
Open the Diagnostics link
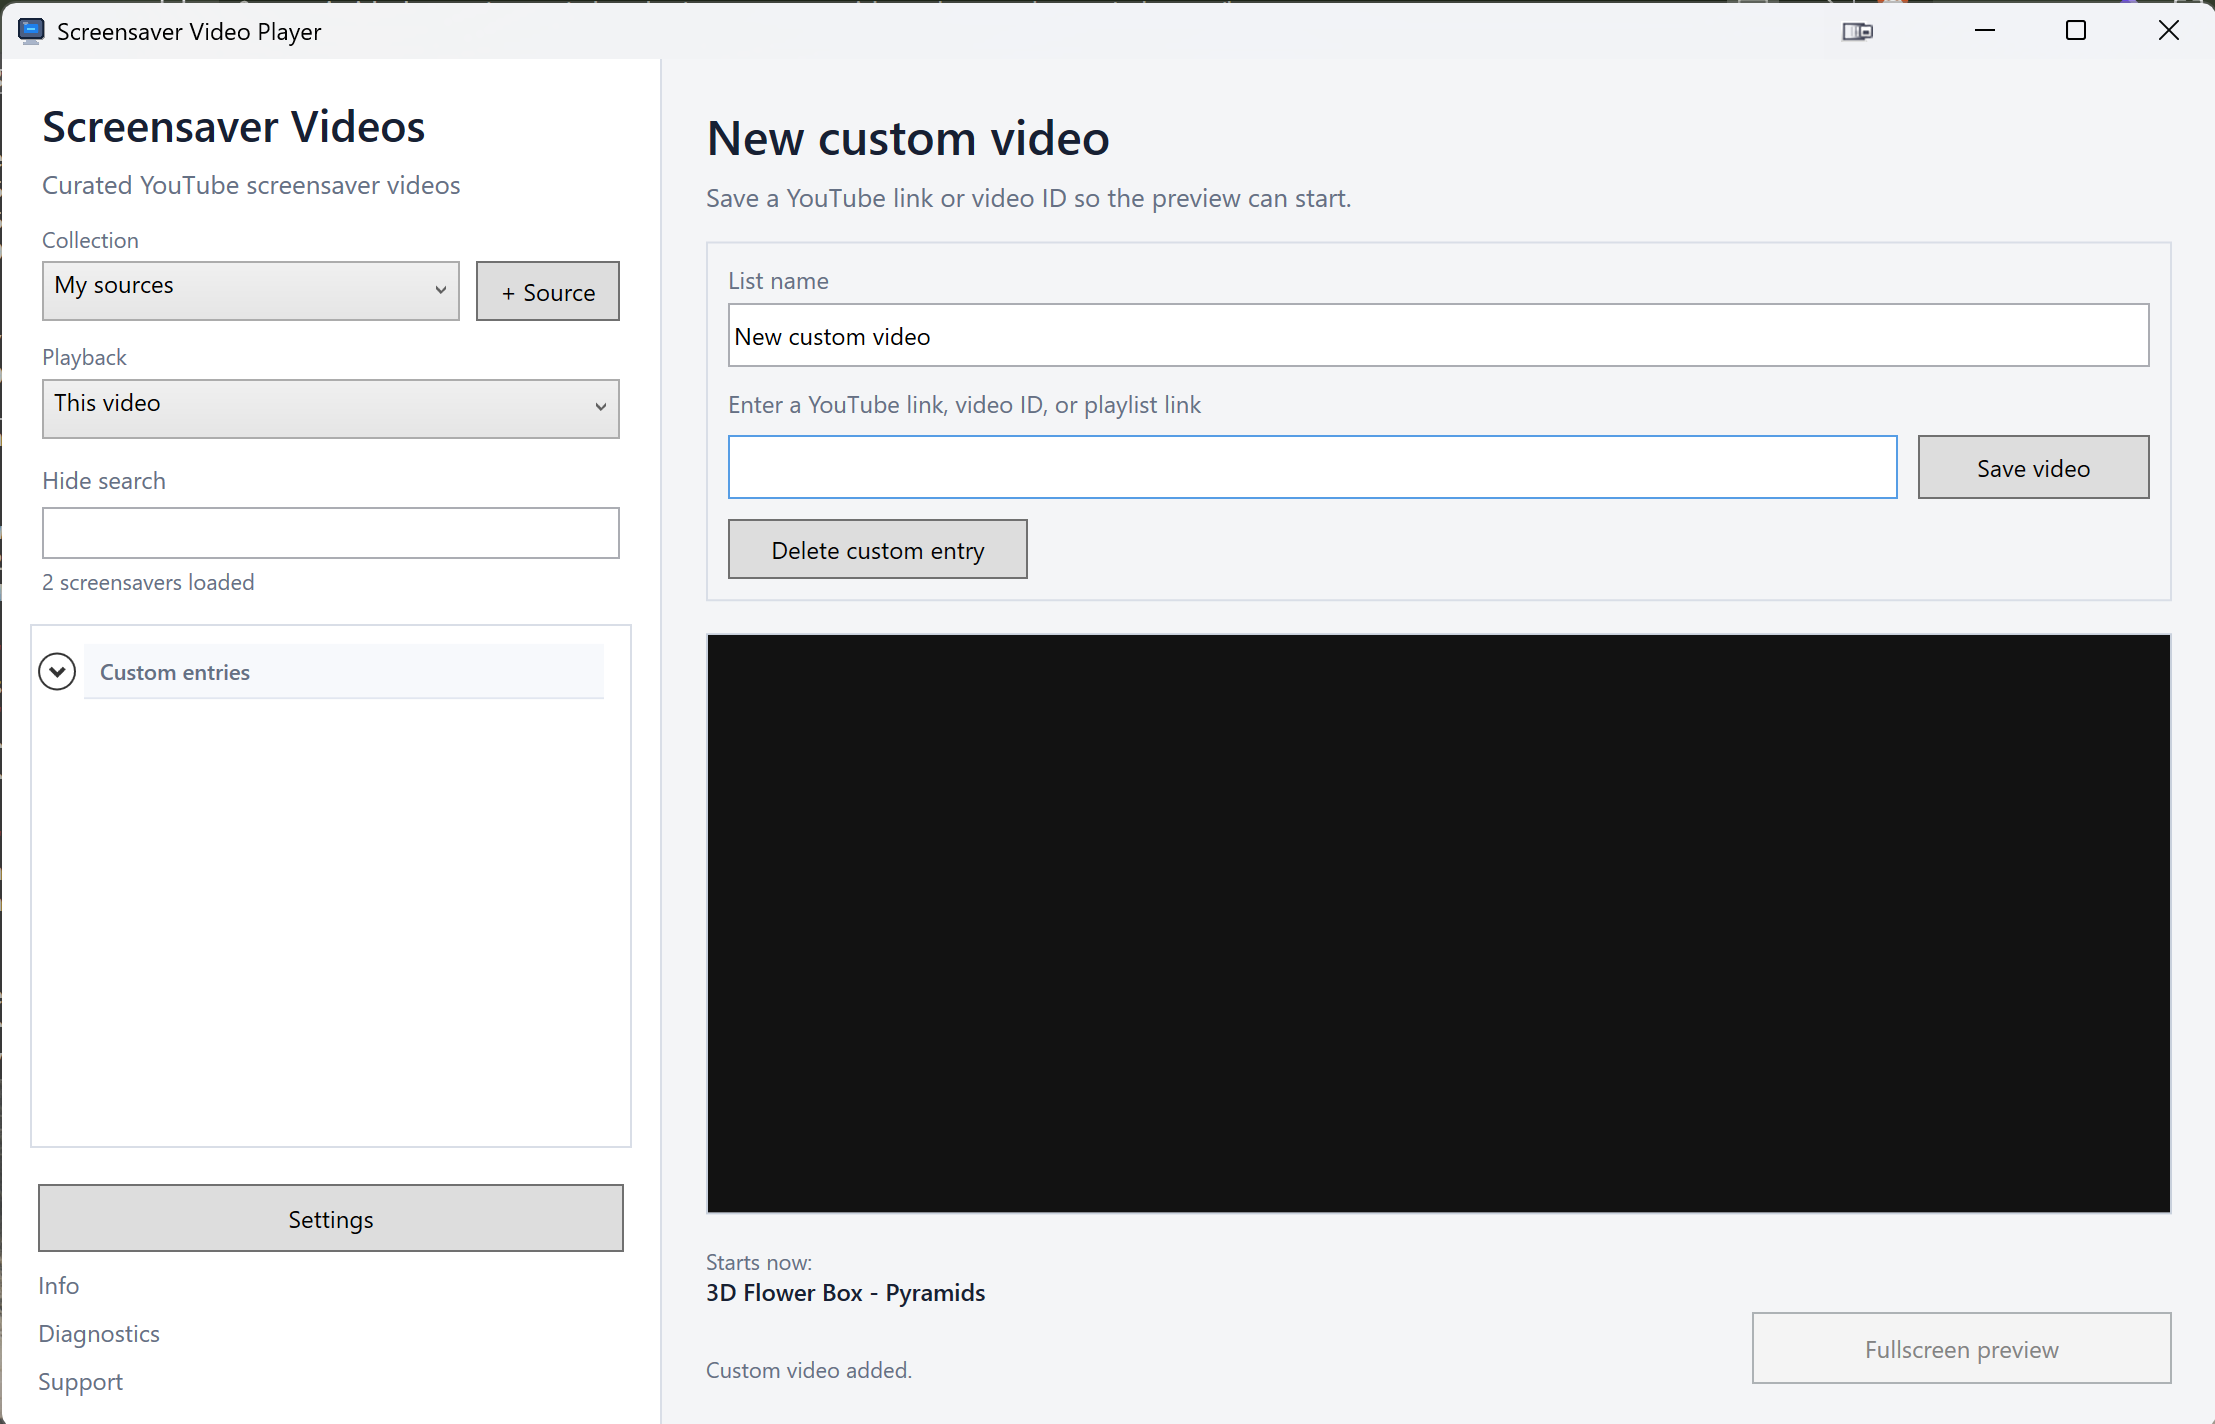click(99, 1334)
